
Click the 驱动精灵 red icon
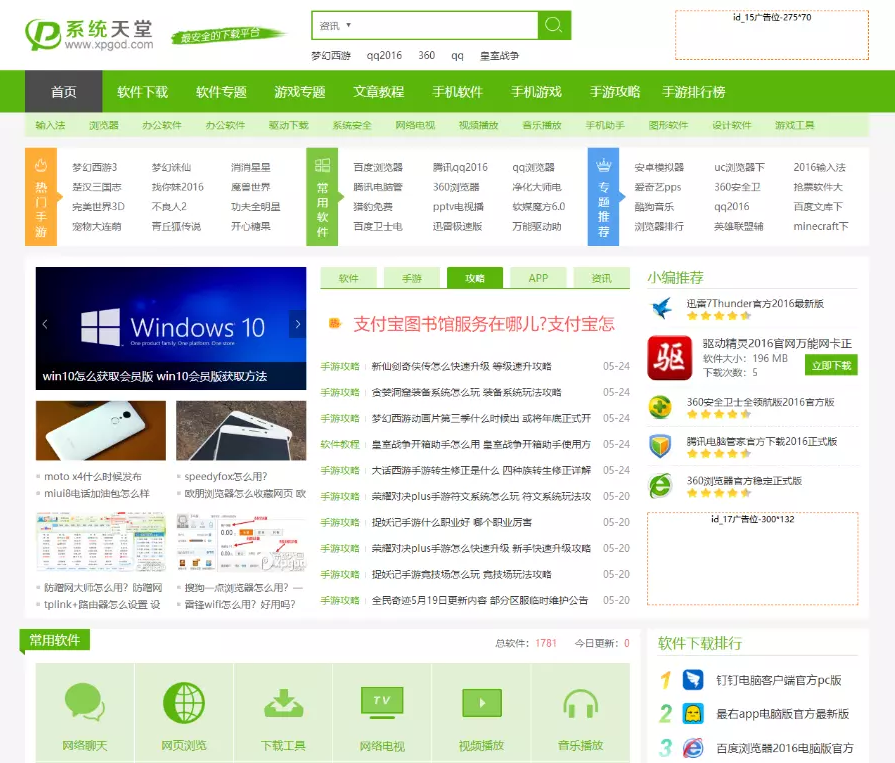[670, 358]
